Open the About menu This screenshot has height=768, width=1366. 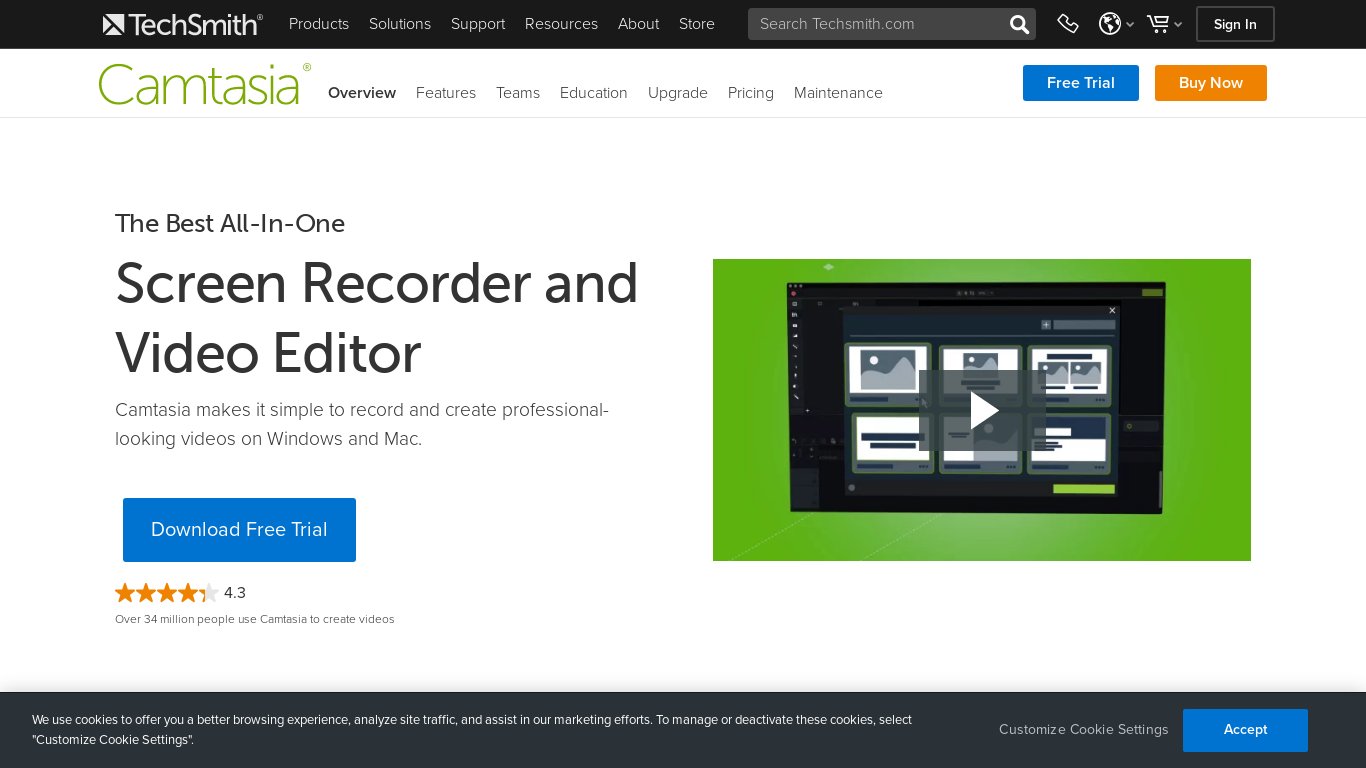[x=638, y=24]
